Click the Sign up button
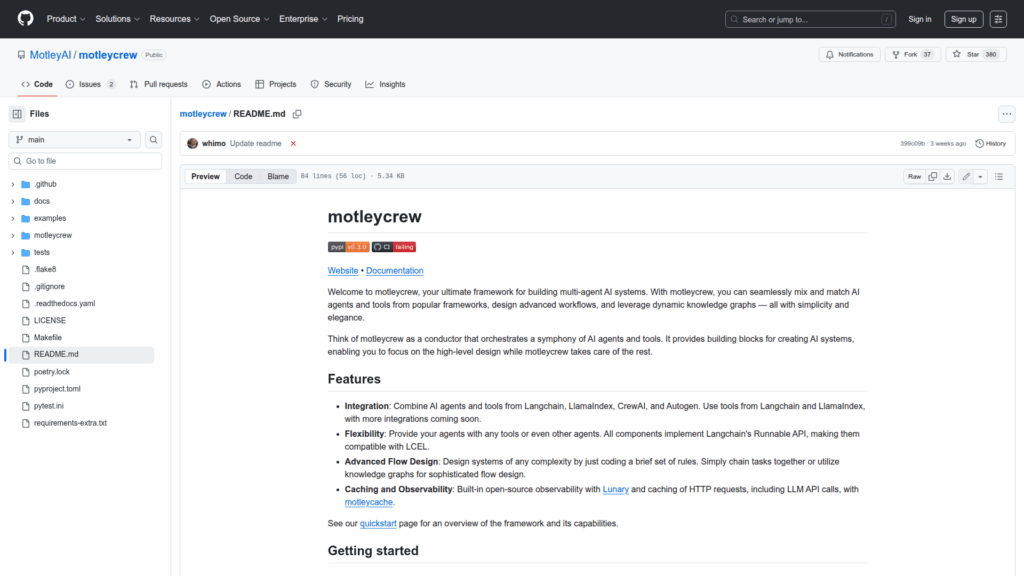The width and height of the screenshot is (1024, 576). click(963, 19)
